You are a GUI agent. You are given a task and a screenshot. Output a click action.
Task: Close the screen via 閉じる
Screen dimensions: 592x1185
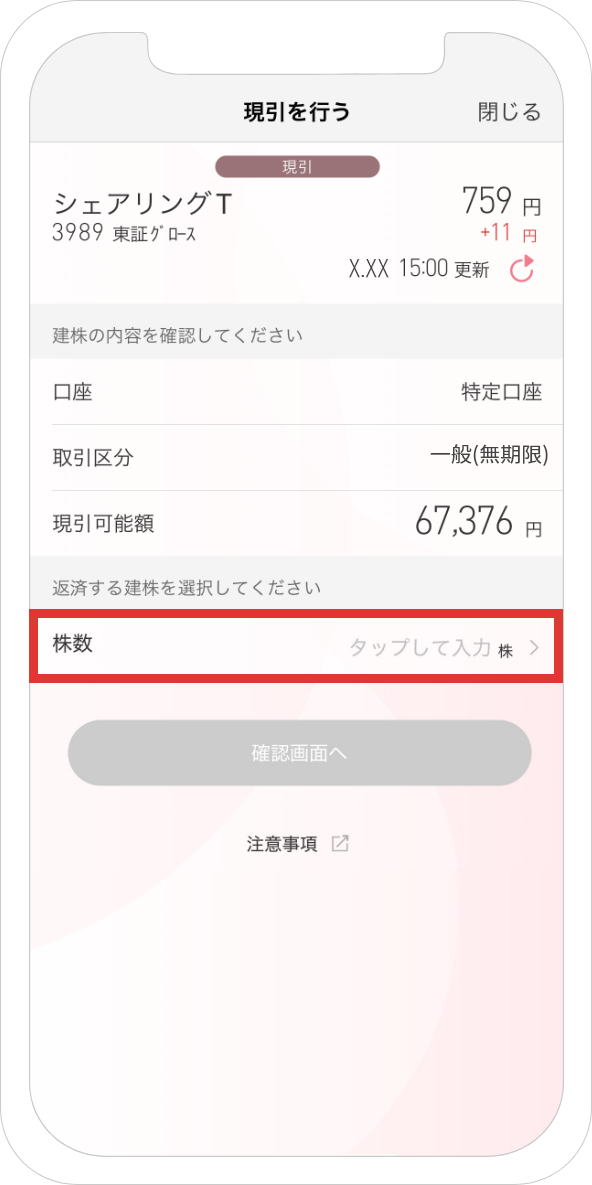click(x=510, y=112)
